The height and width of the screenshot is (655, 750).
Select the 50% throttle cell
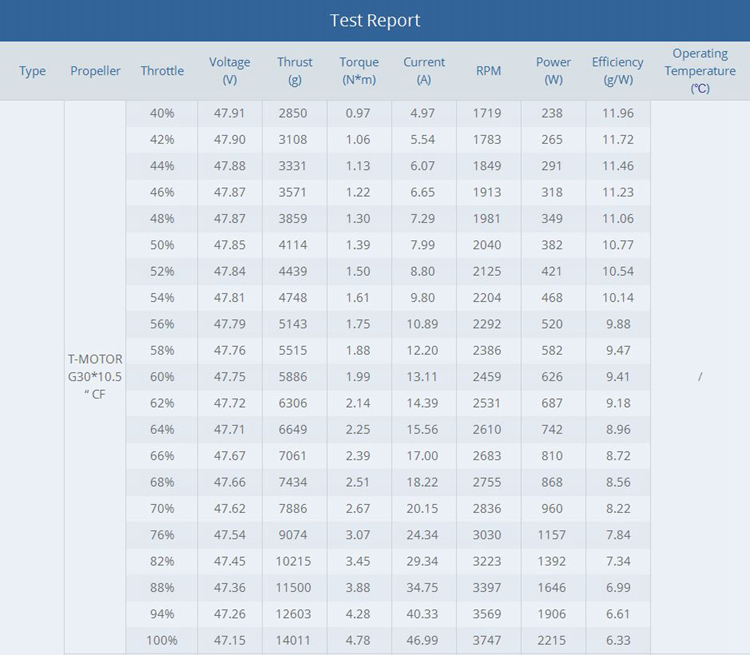point(162,245)
